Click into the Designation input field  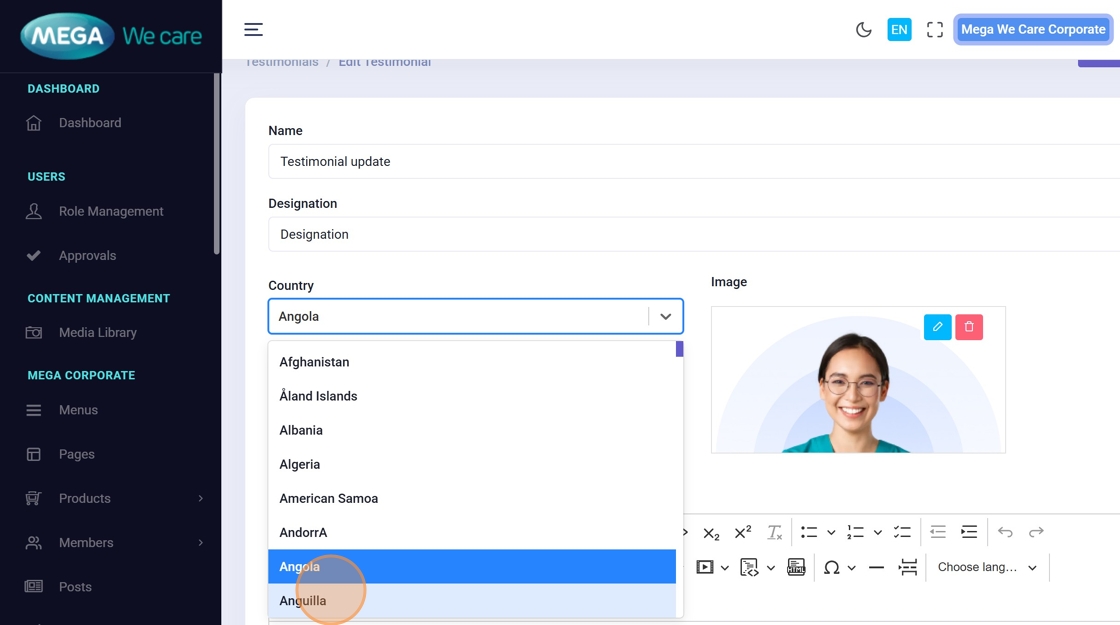pos(690,234)
